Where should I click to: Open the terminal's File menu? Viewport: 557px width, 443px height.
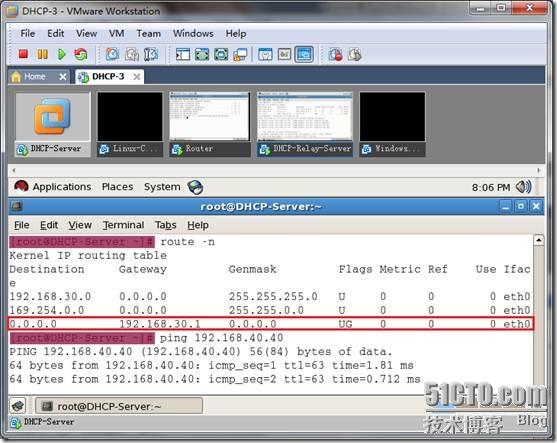coord(22,225)
